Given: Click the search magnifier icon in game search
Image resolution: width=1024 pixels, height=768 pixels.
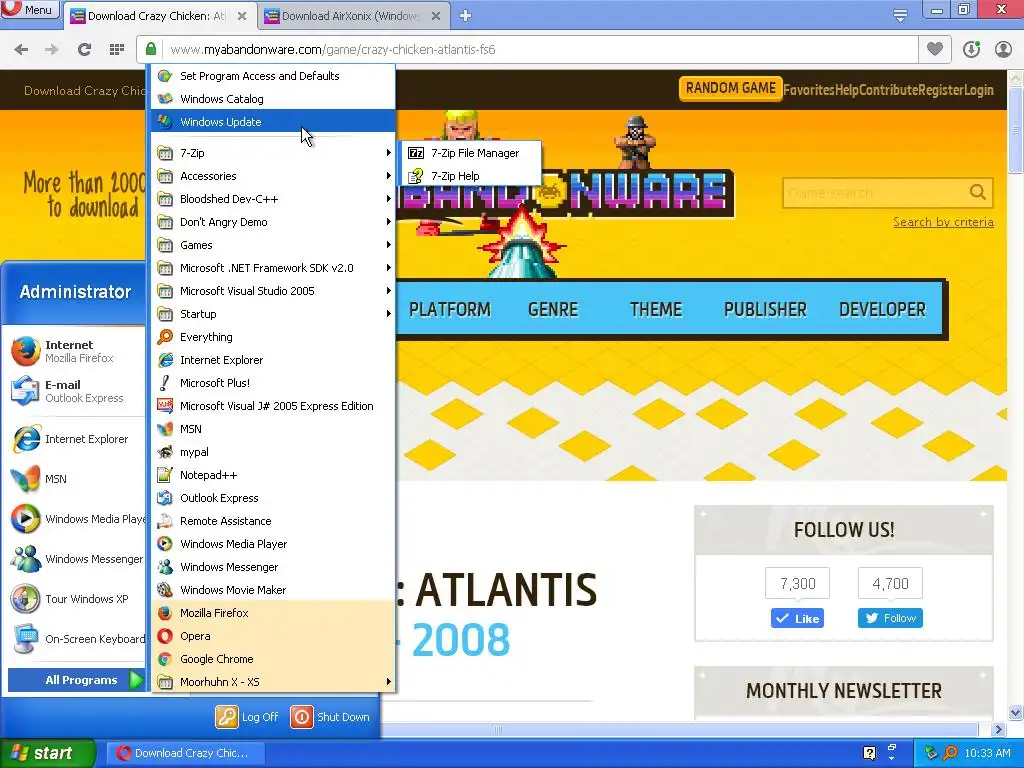Looking at the screenshot, I should pos(977,192).
